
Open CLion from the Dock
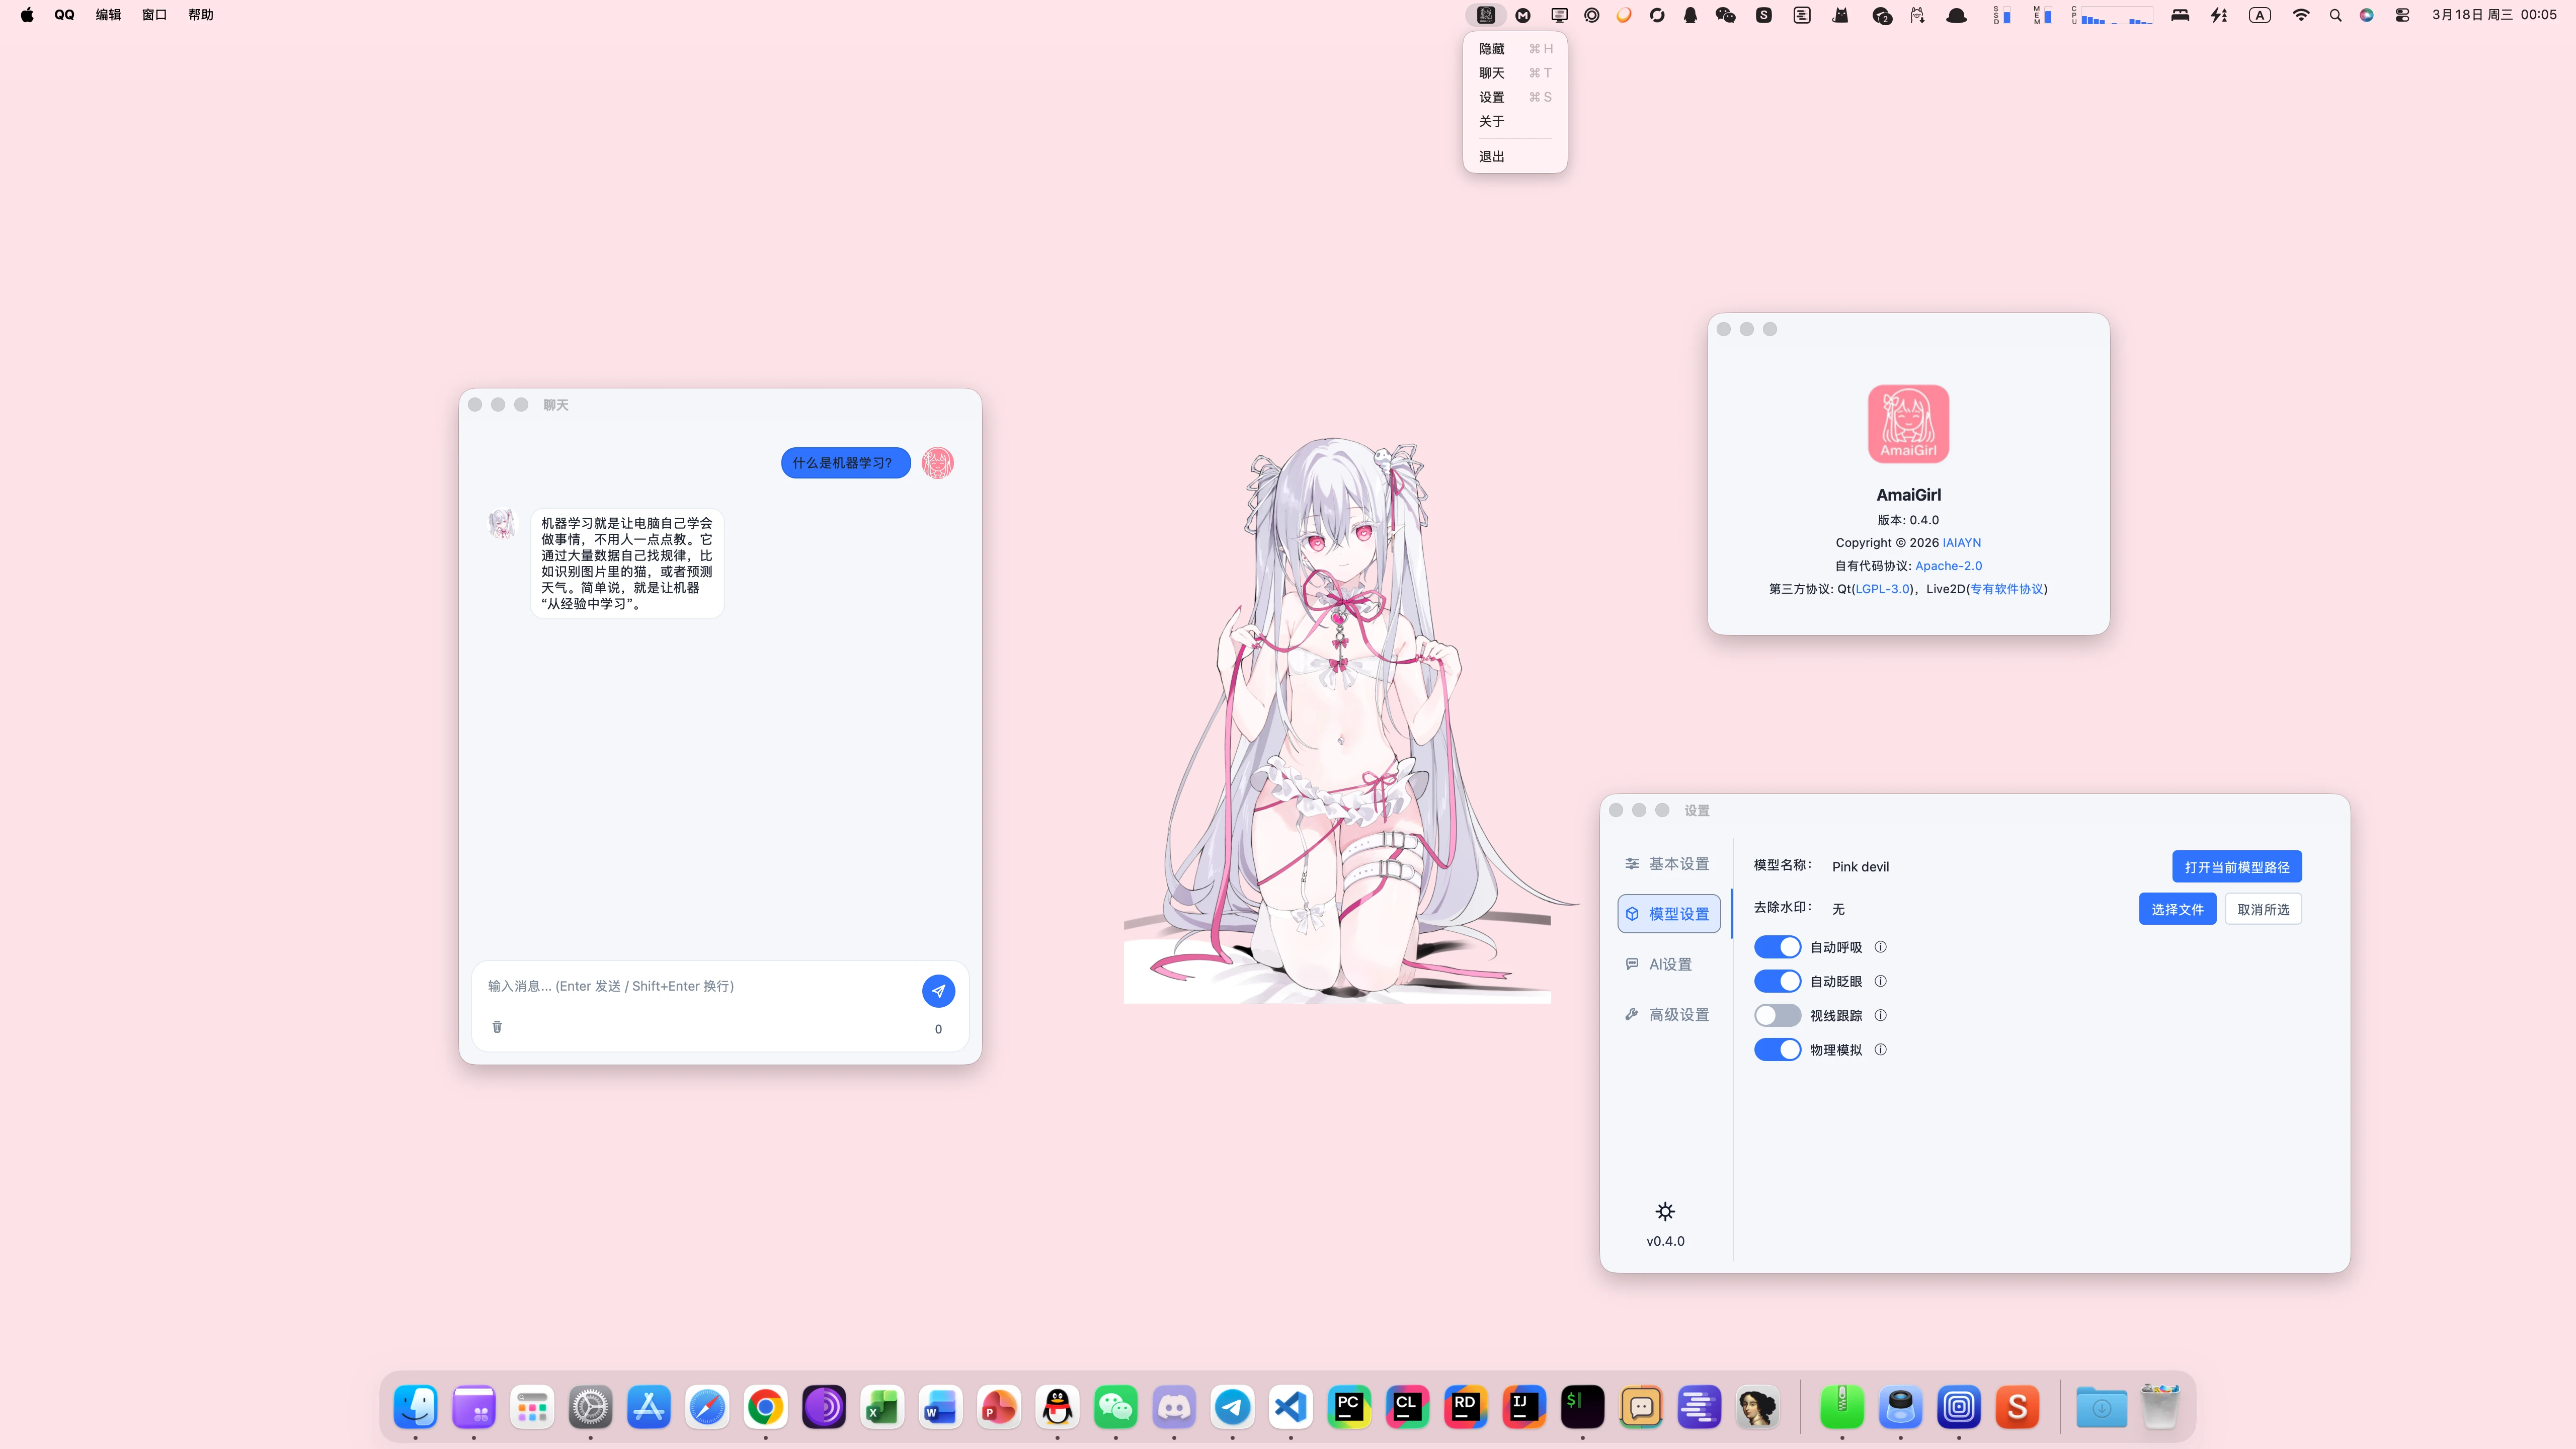1407,1407
